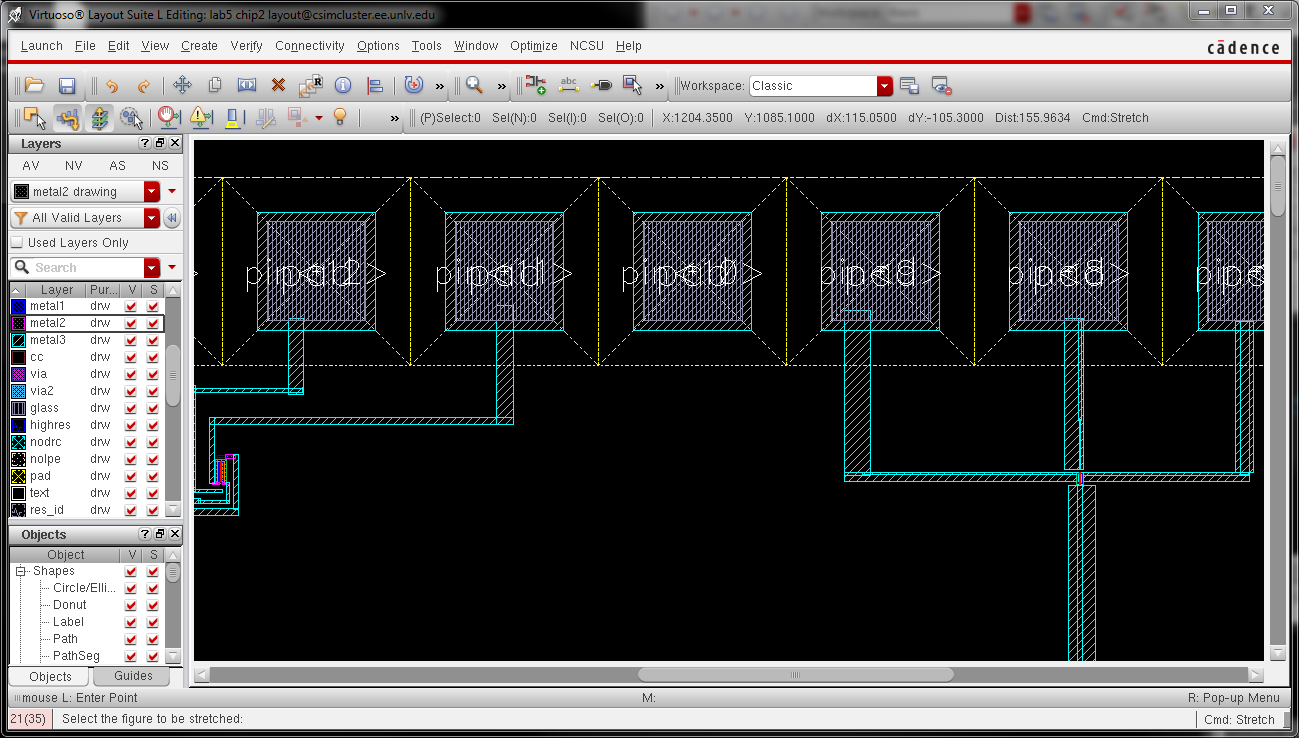Click the AV all-visible button
Screen dimensions: 1299x738
pos(31,166)
